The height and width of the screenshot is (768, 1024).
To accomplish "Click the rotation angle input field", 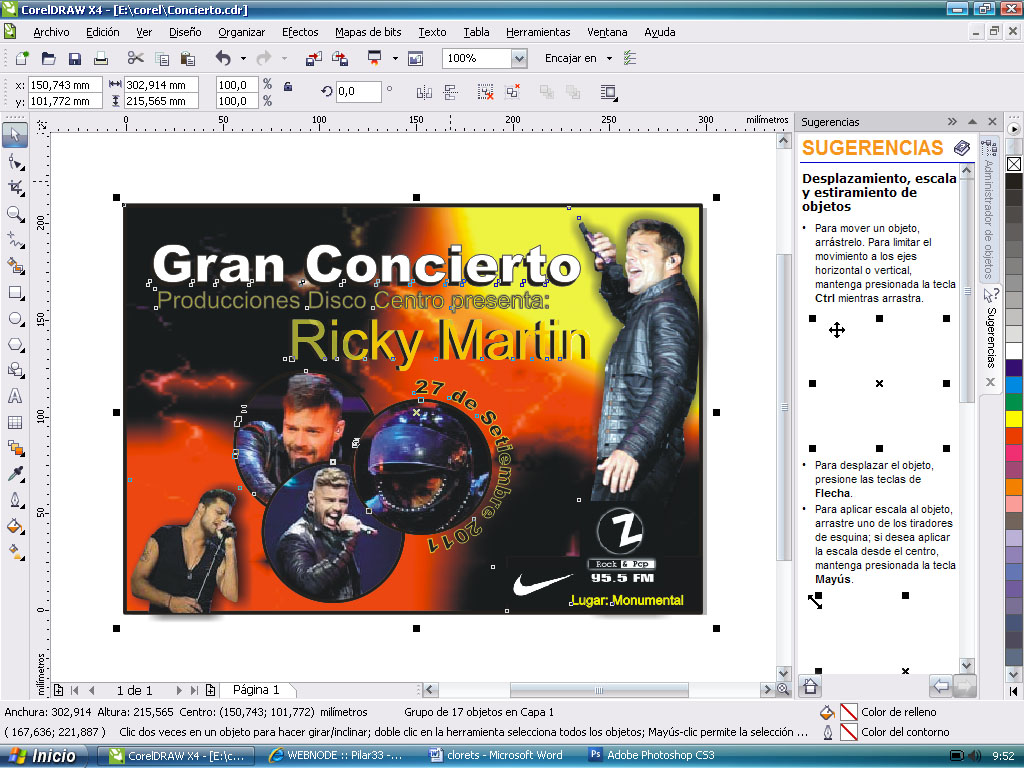I will [358, 92].
